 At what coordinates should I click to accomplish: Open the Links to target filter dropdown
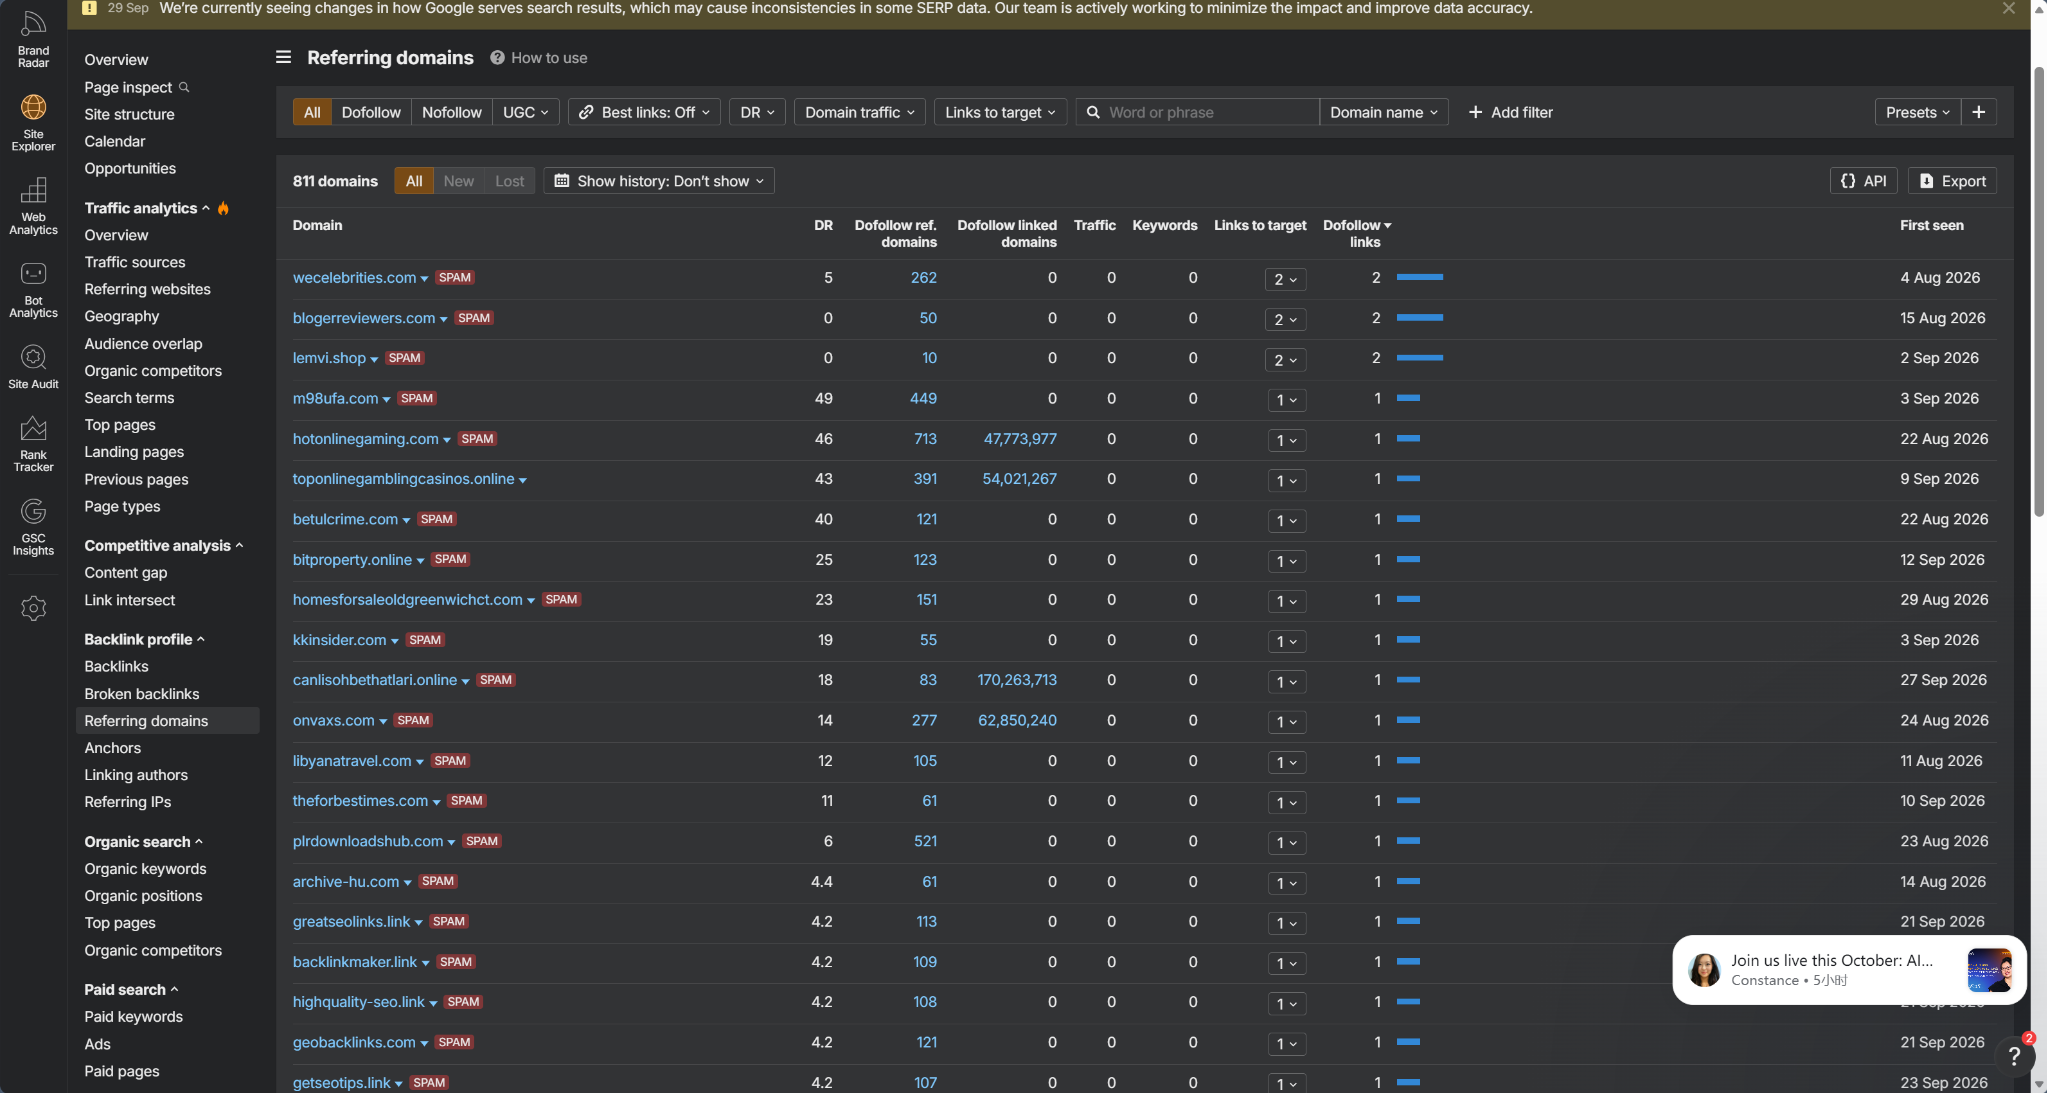1001,112
